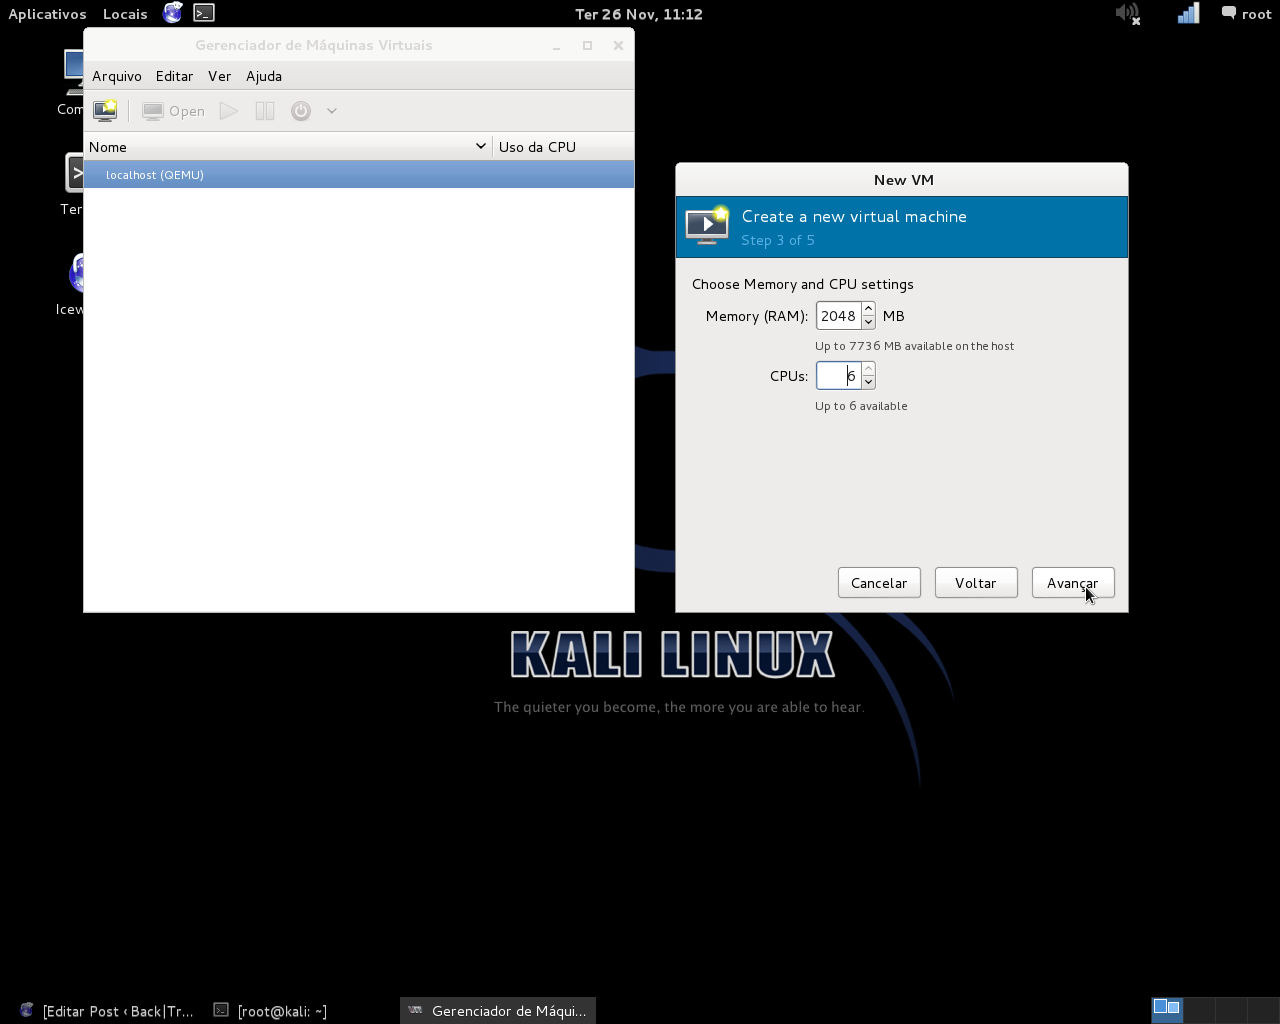This screenshot has width=1280, height=1024.
Task: Click Open in the VM manager toolbar
Action: (x=173, y=111)
